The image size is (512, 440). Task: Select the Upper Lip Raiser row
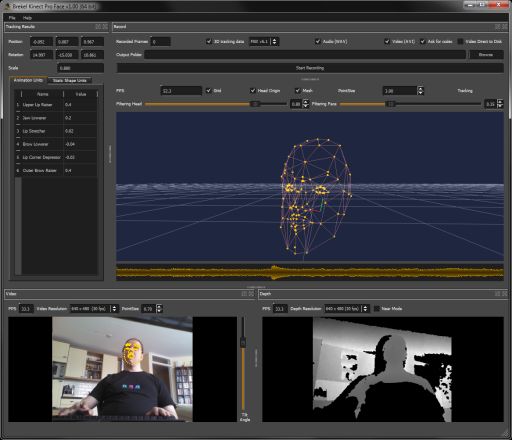click(x=56, y=105)
